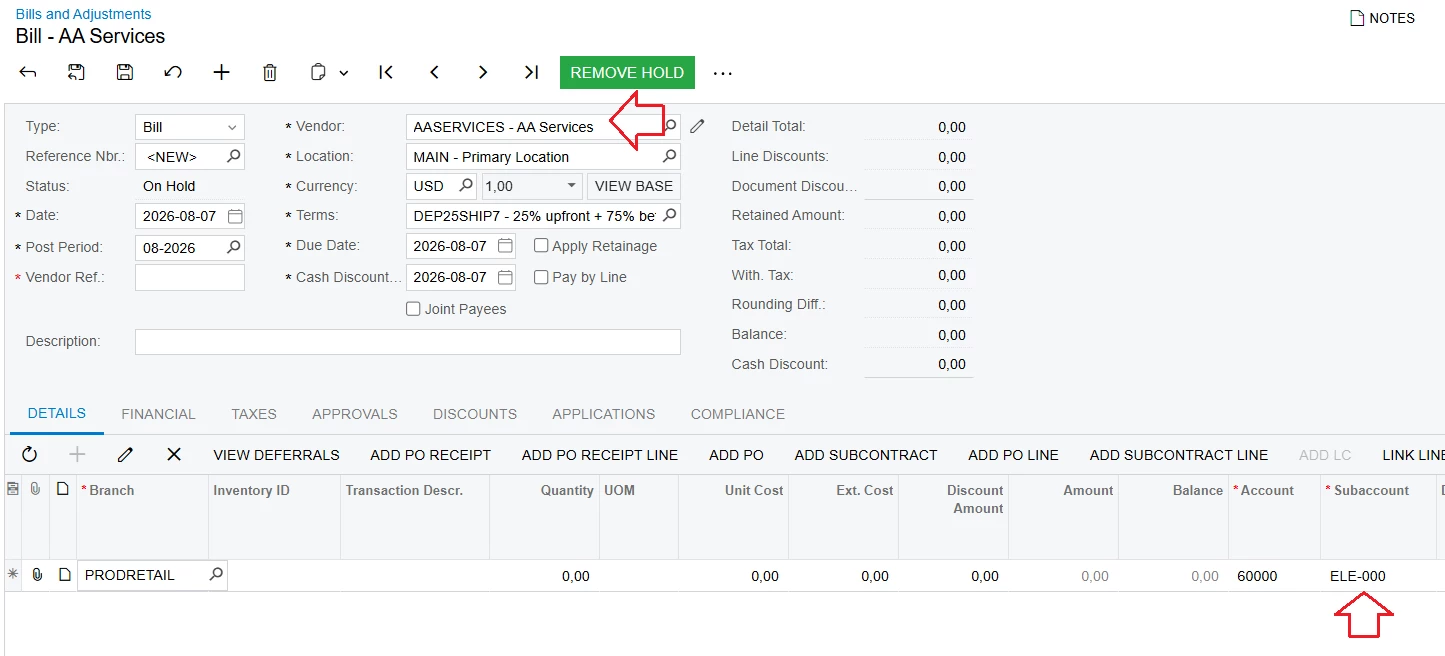The width and height of the screenshot is (1445, 656).
Task: Click the Undo toolbar icon
Action: tap(173, 72)
